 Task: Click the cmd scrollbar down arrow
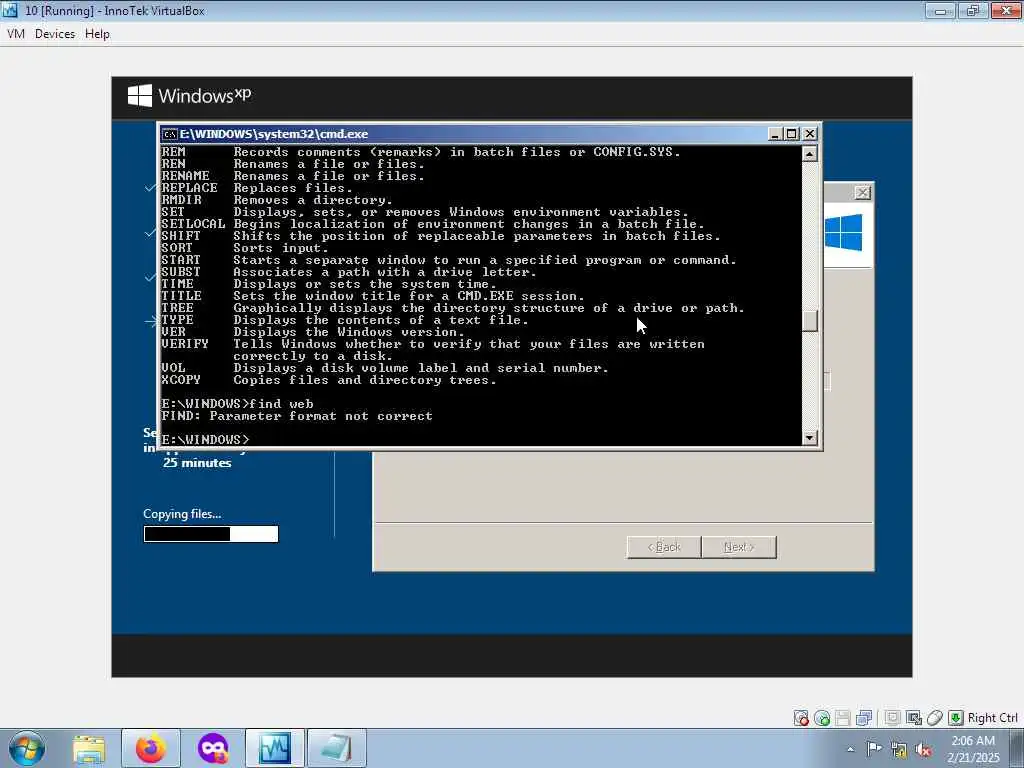coord(810,438)
